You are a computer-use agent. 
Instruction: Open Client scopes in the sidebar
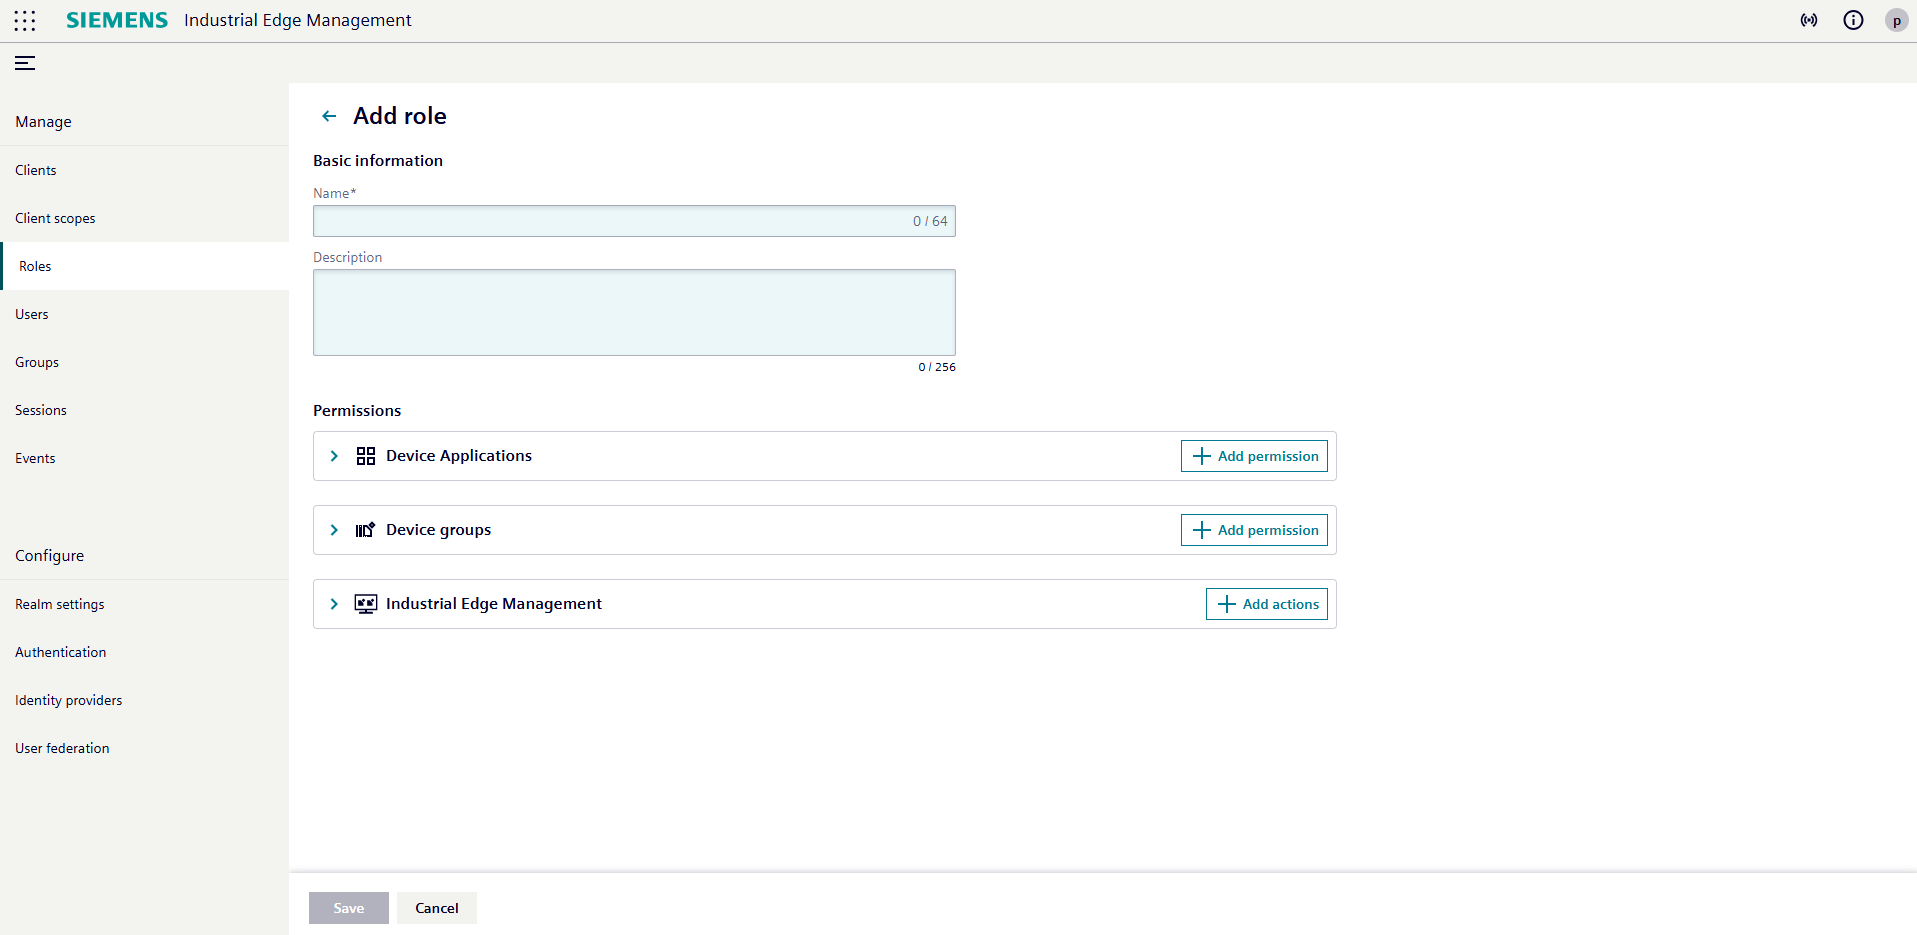tap(55, 218)
